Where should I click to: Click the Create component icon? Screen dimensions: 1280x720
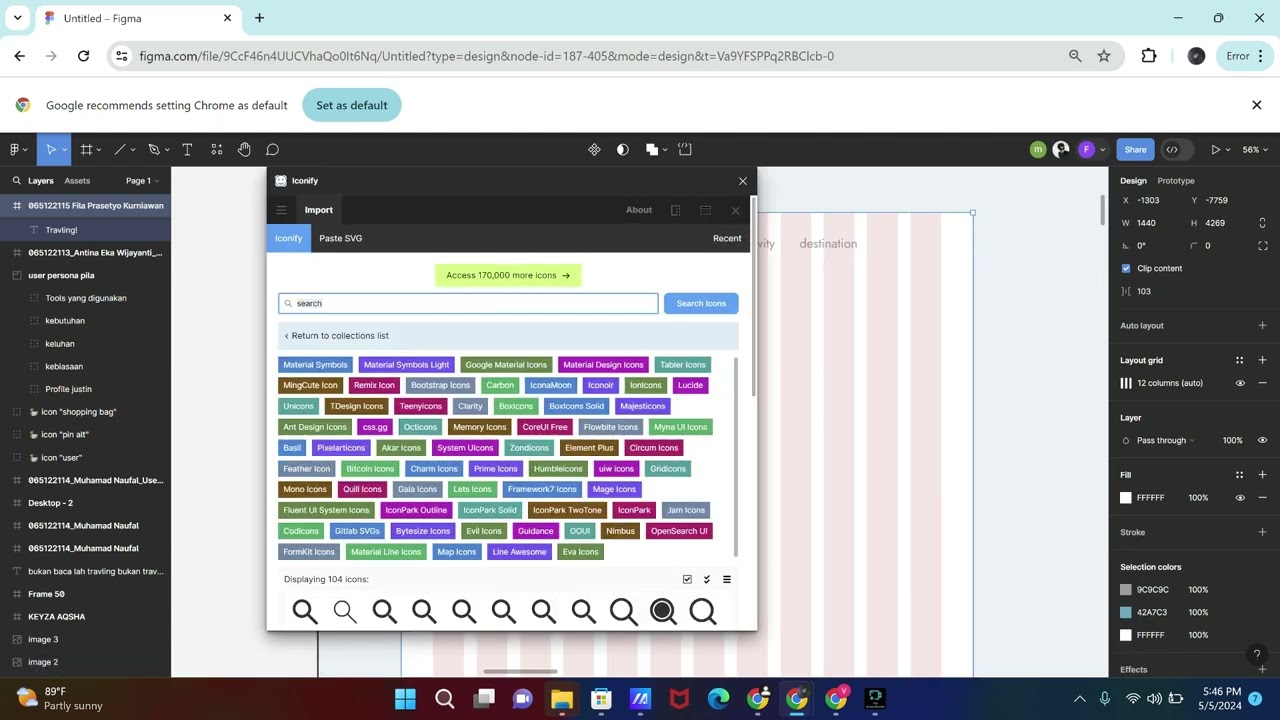click(x=594, y=149)
